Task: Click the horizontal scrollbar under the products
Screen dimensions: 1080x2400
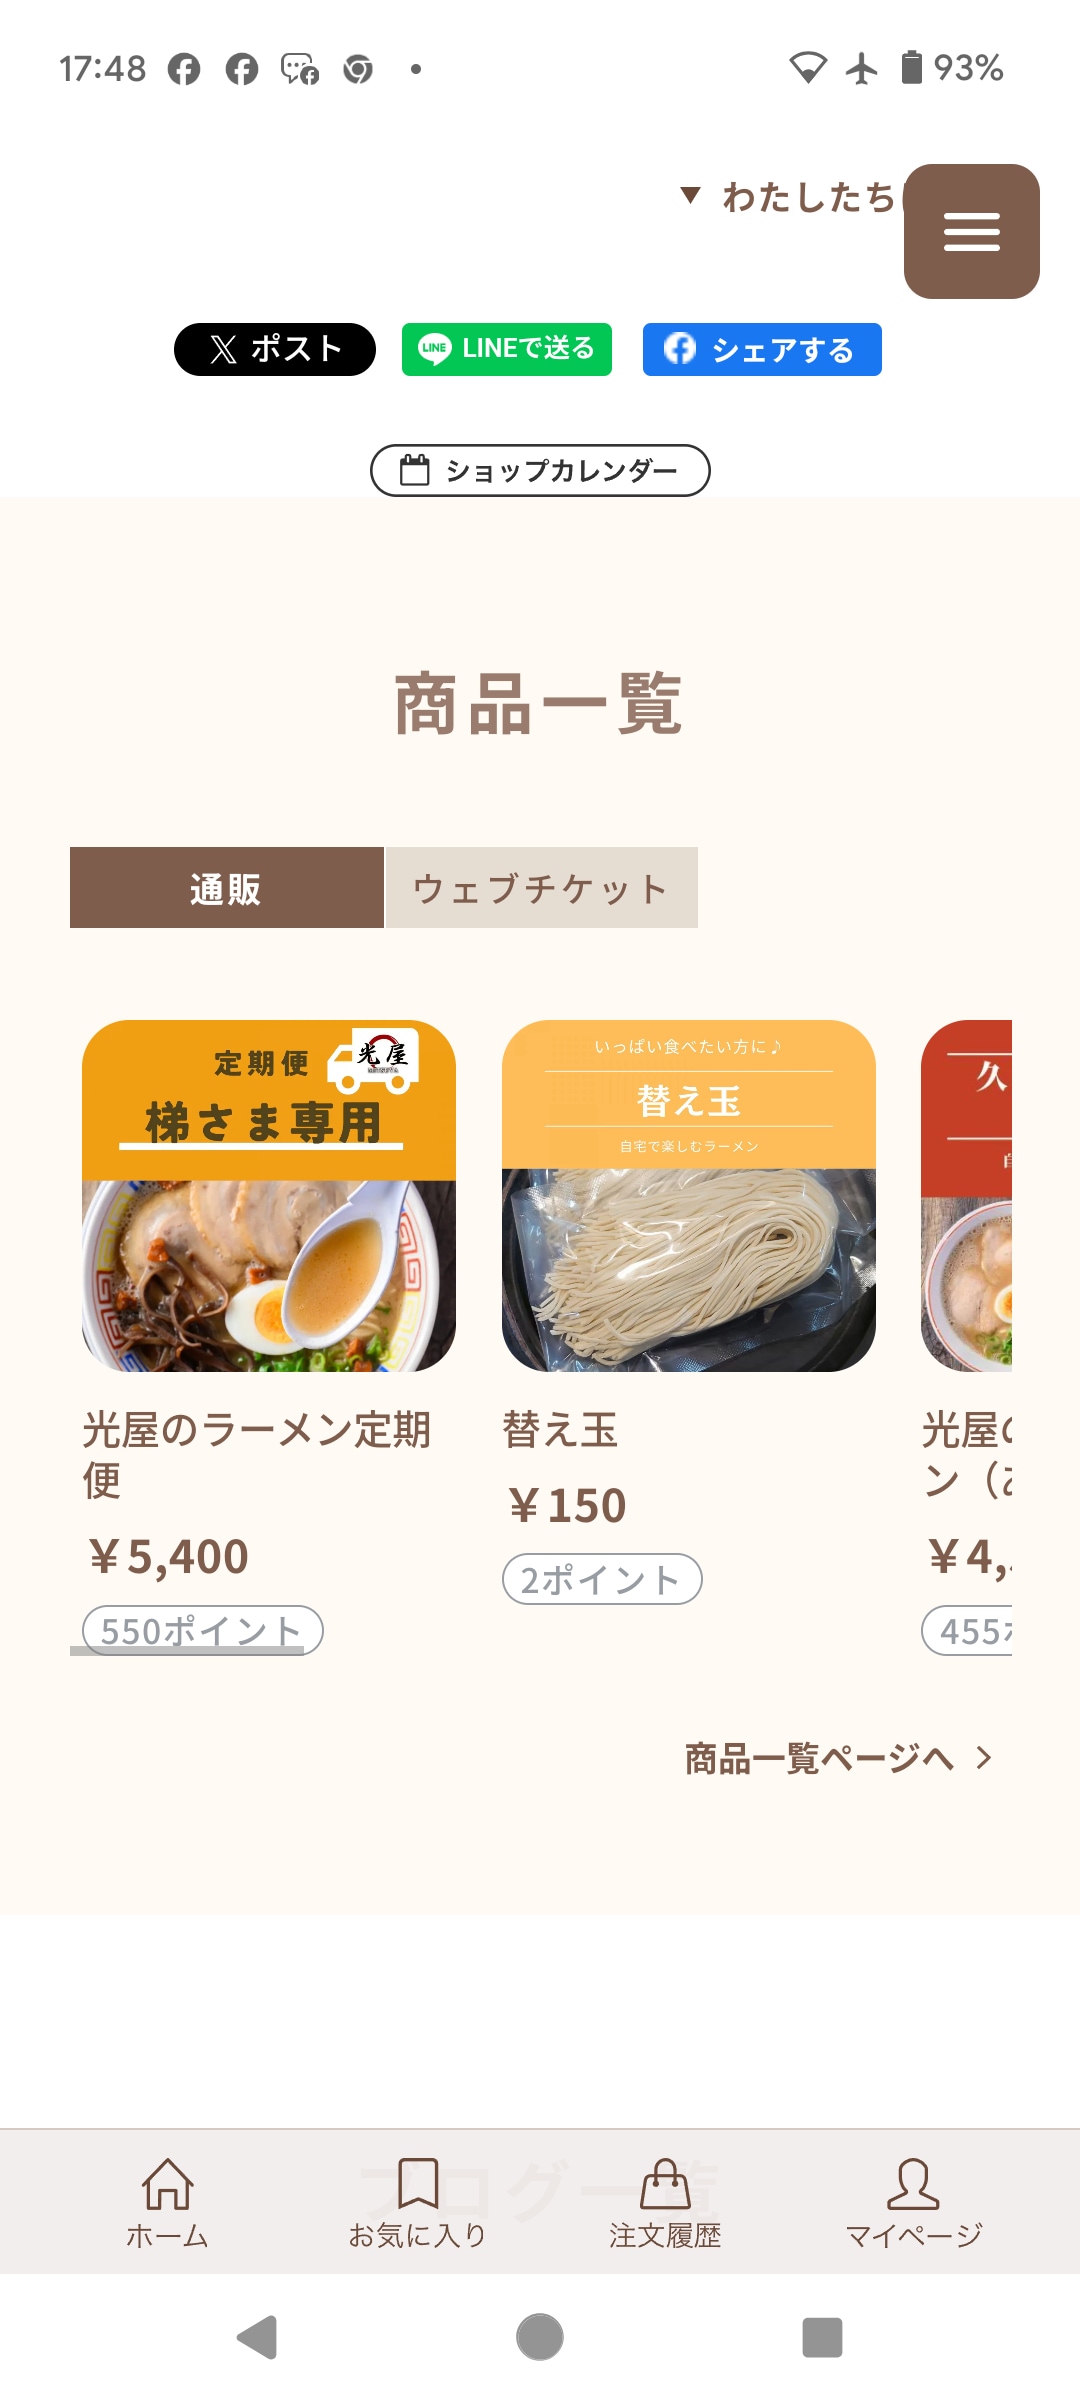Action: pos(187,1651)
